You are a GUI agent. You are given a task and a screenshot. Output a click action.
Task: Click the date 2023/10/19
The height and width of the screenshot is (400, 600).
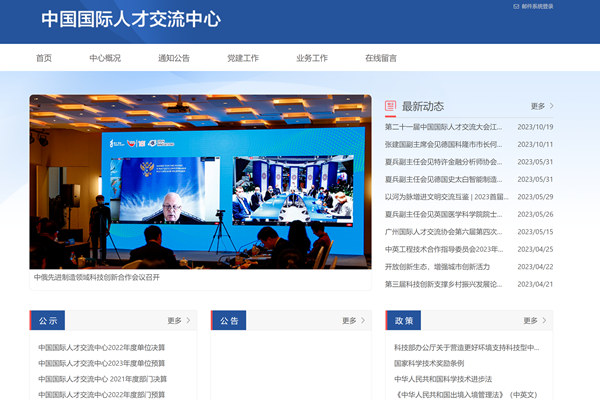535,127
